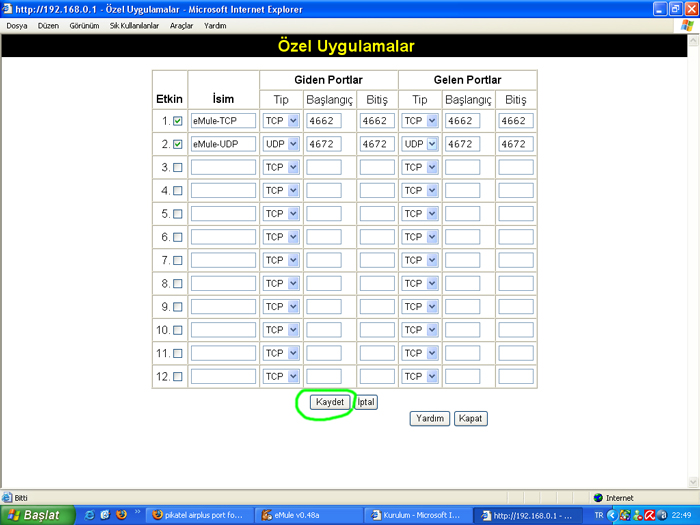Enable row 3 checkbox
Image resolution: width=700 pixels, height=525 pixels.
(178, 167)
